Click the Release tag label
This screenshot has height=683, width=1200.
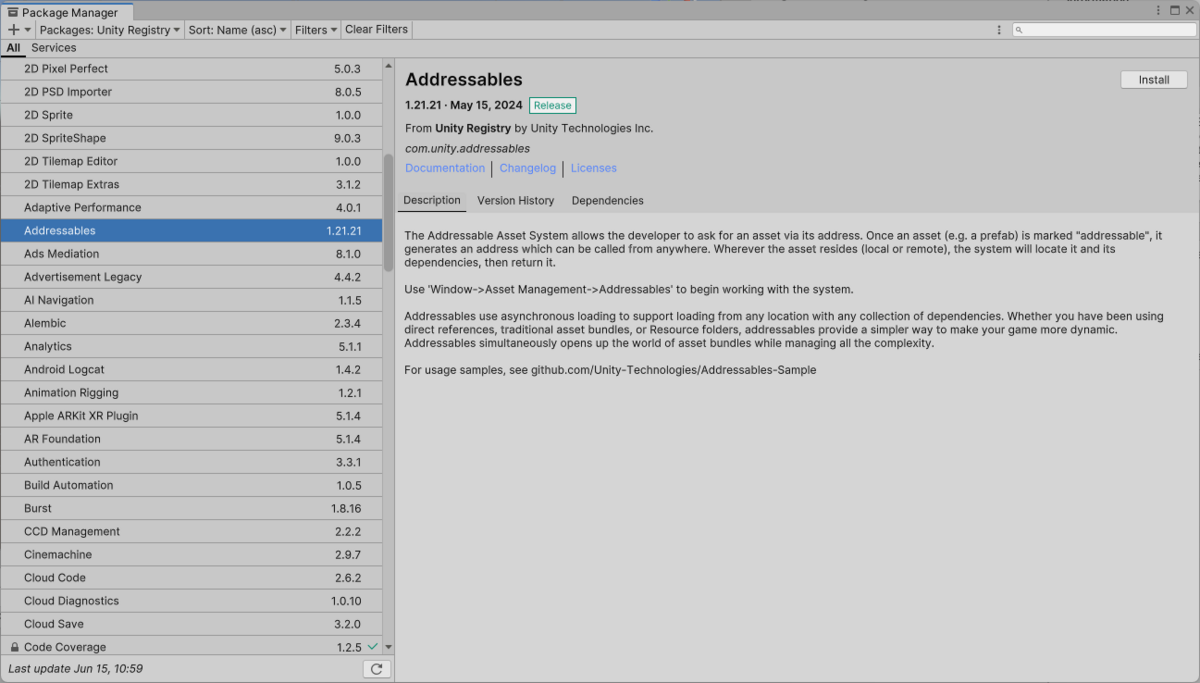552,105
